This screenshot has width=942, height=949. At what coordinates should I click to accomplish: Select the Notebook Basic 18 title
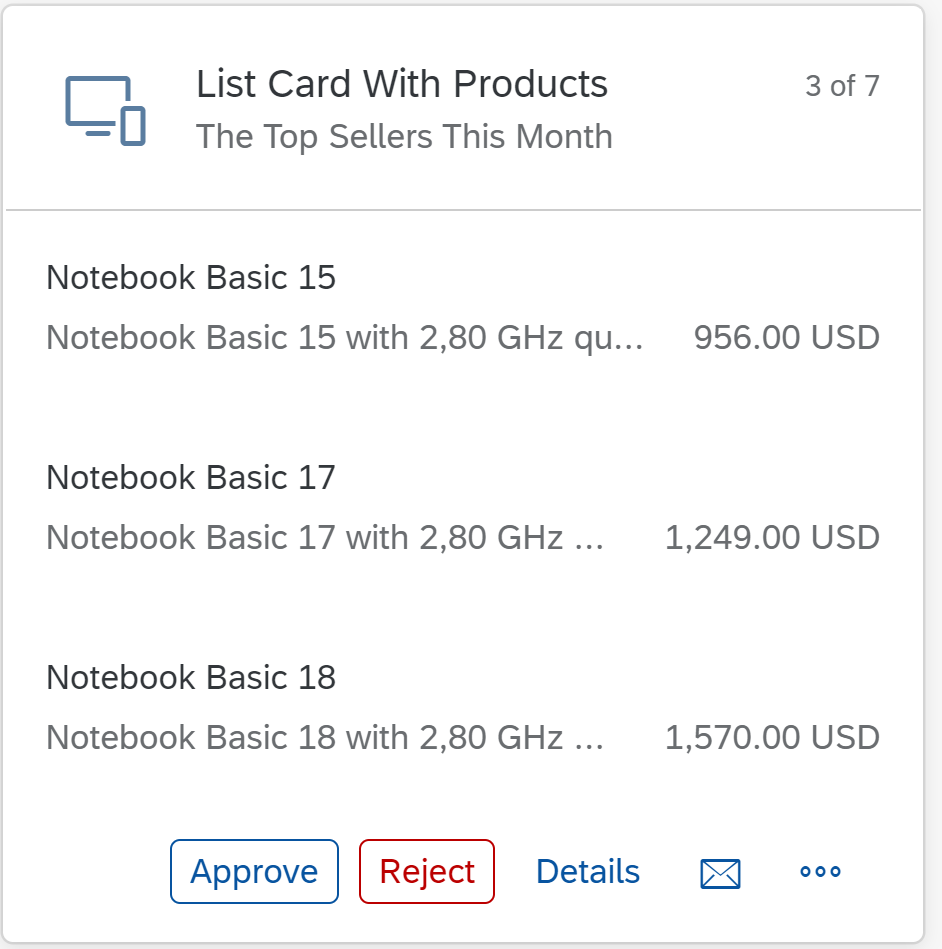click(191, 677)
